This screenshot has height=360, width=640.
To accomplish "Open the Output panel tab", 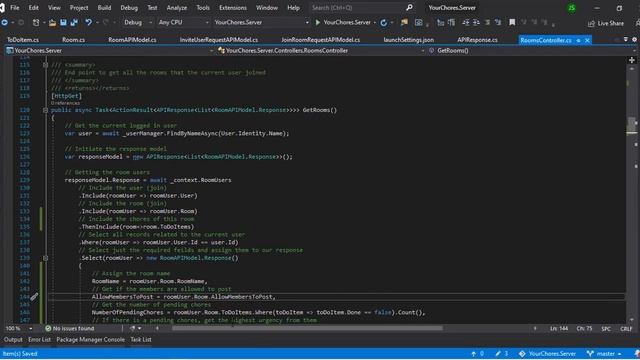I will tap(13, 340).
